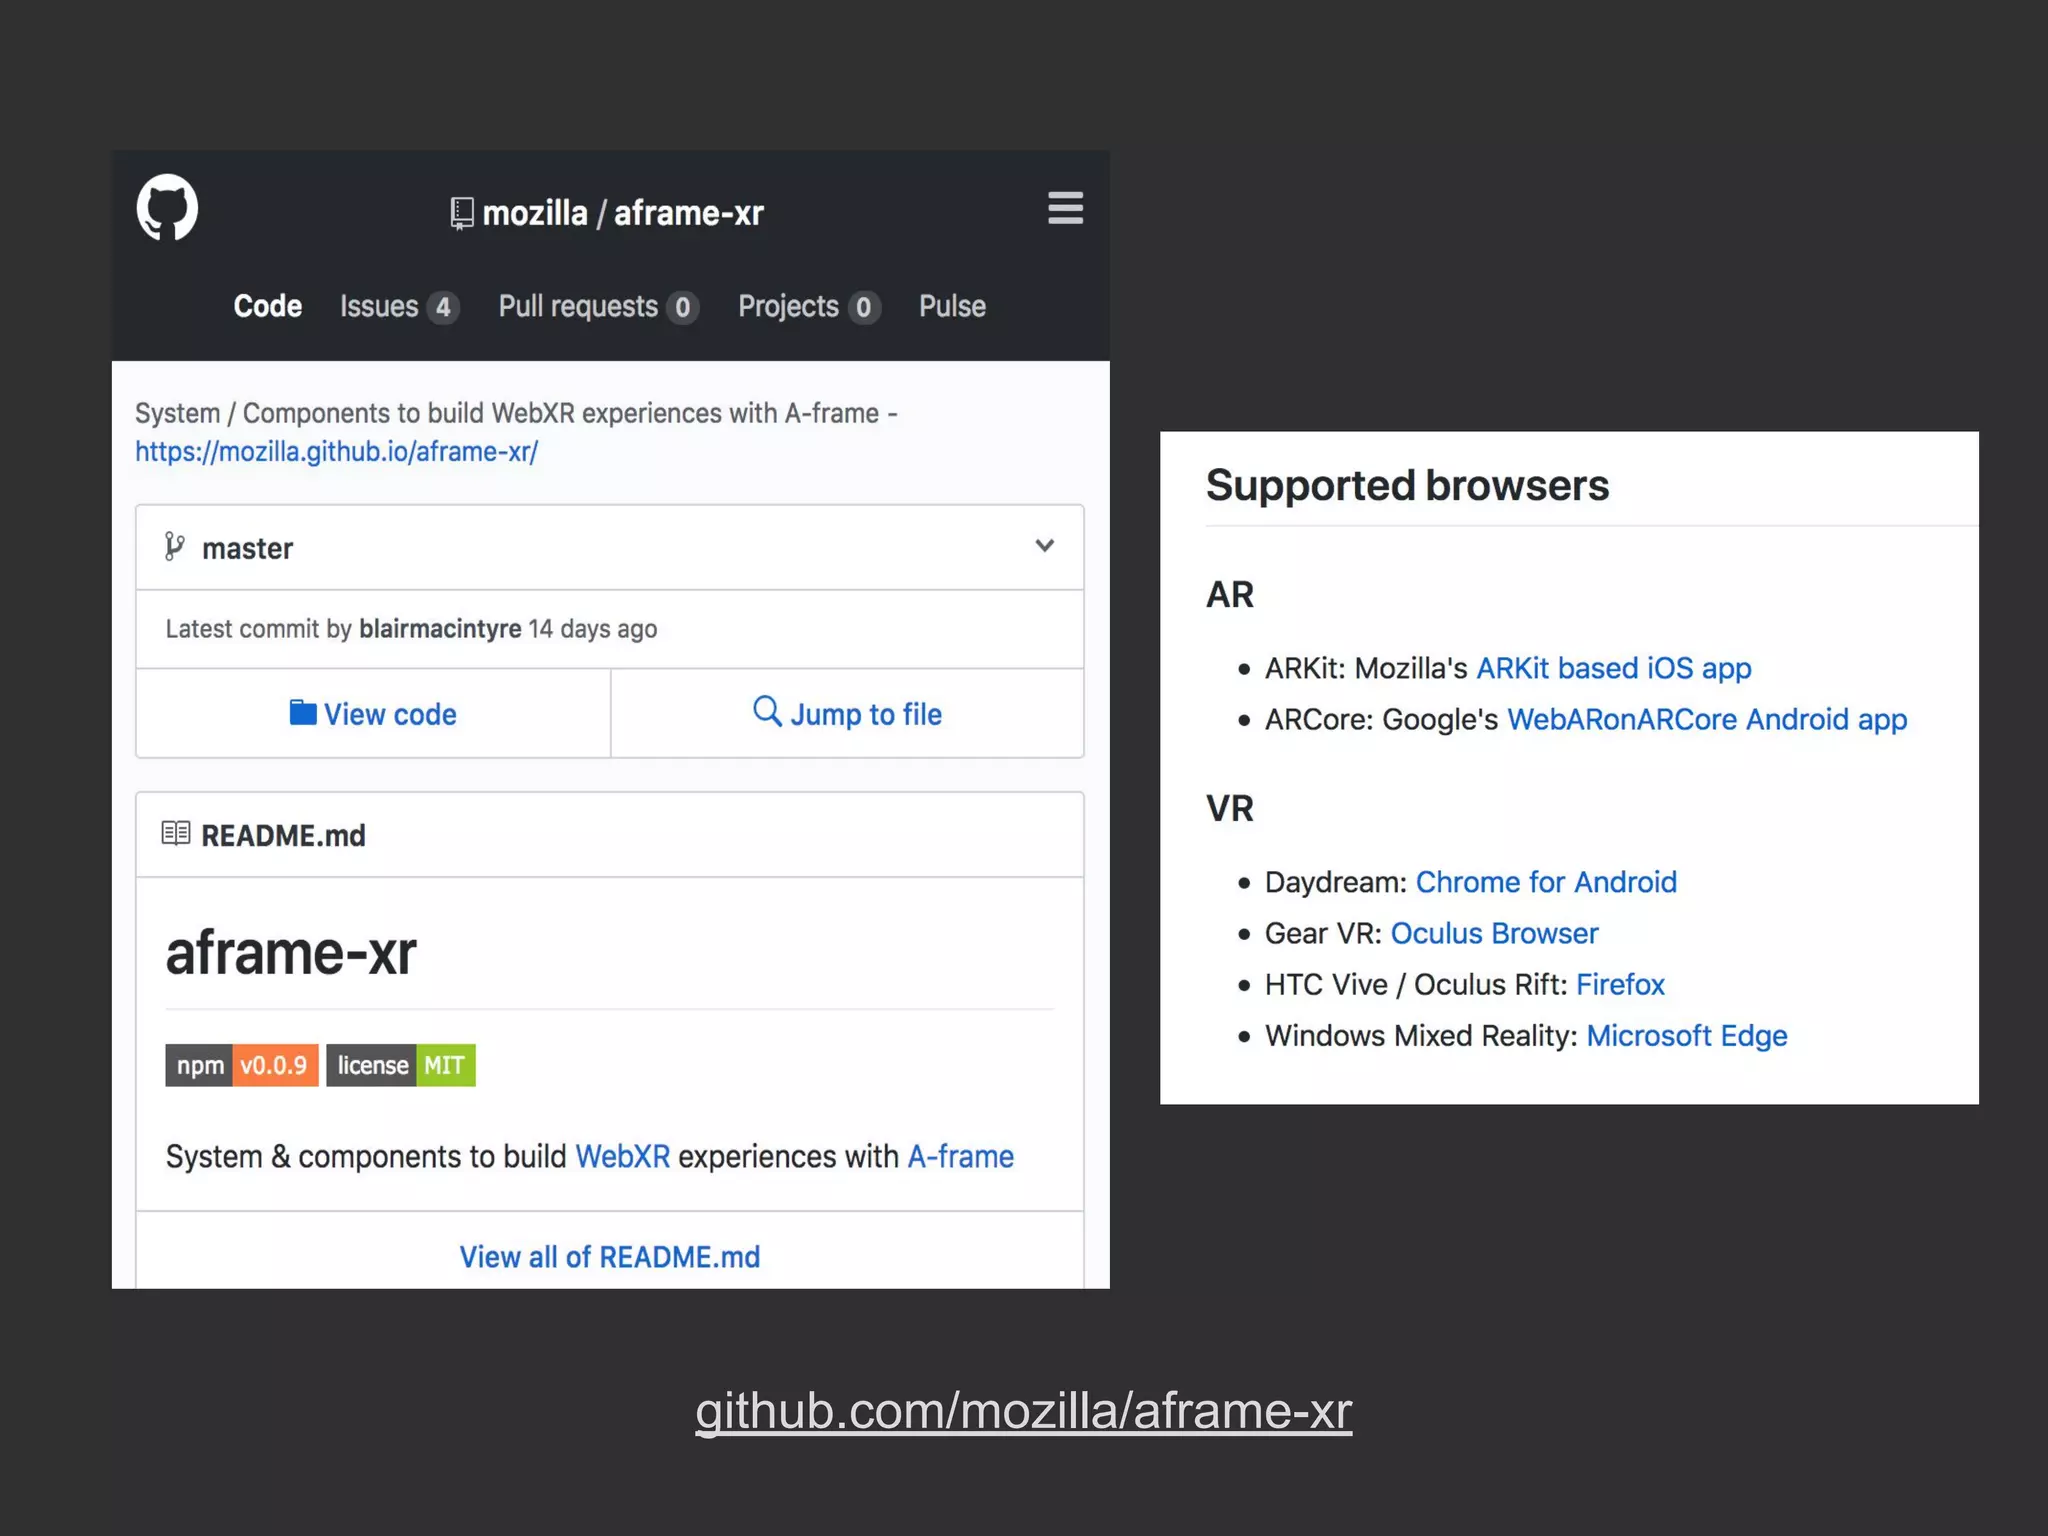
Task: Click the branch icon next to master
Action: click(175, 547)
